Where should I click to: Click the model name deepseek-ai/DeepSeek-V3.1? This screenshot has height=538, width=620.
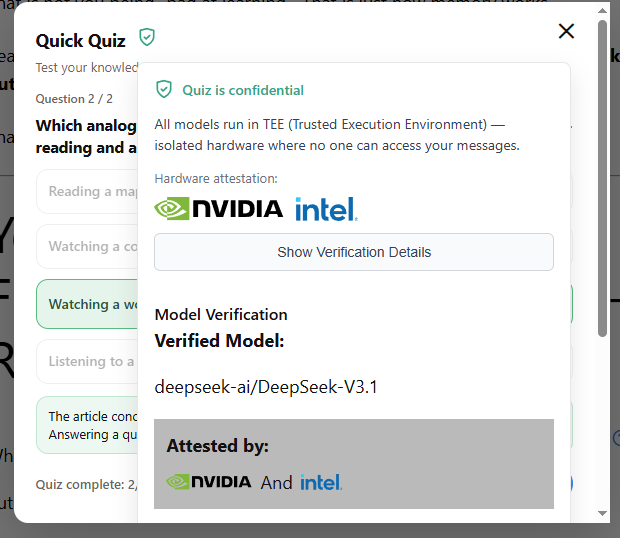266,387
